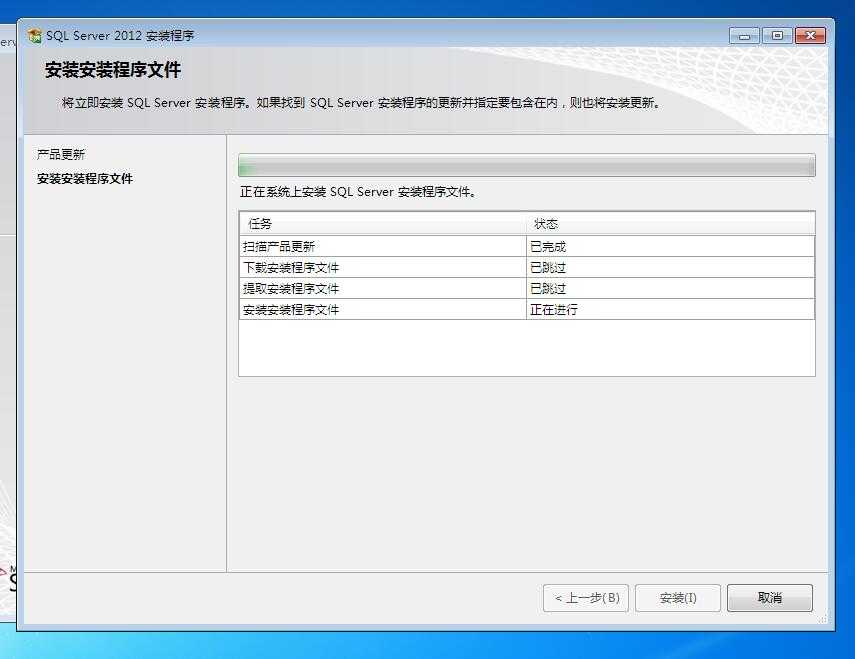Select the 扫描产品更新 task row
This screenshot has height=659, width=855.
click(x=527, y=246)
